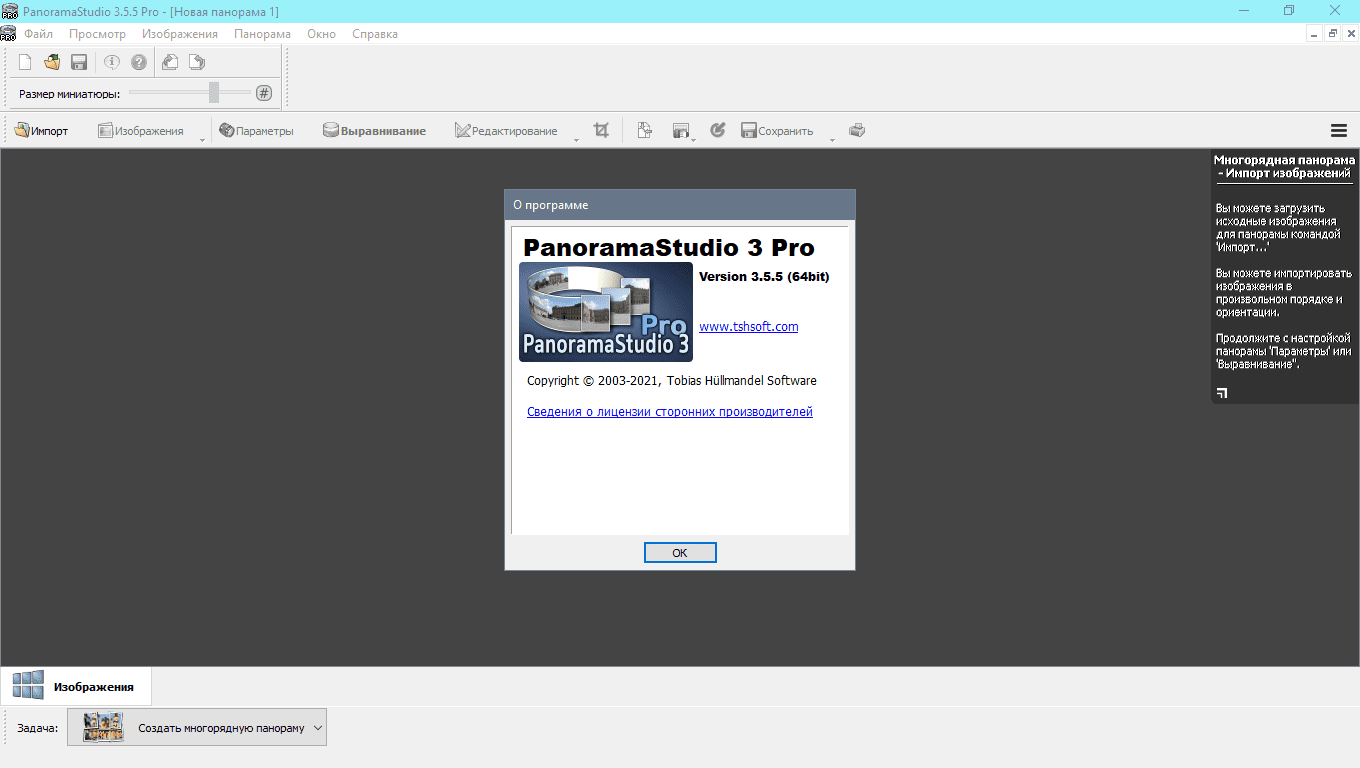Viewport: 1360px width, 768px height.
Task: Click the document icon left of Файл
Action: [x=9, y=34]
